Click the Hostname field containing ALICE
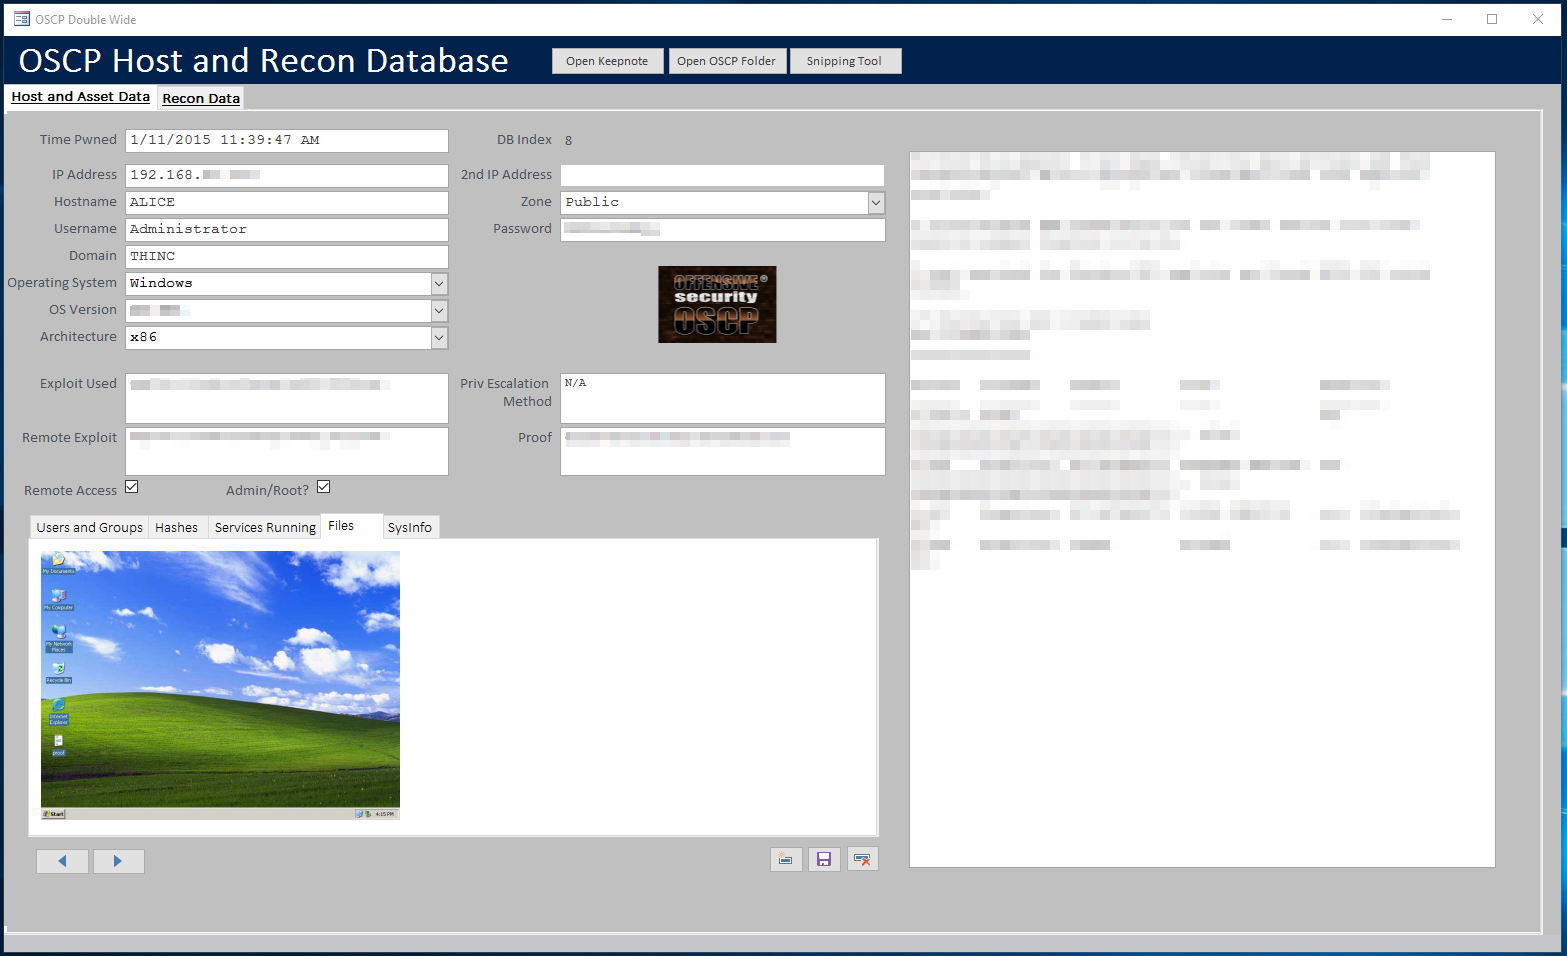This screenshot has width=1567, height=956. [287, 203]
